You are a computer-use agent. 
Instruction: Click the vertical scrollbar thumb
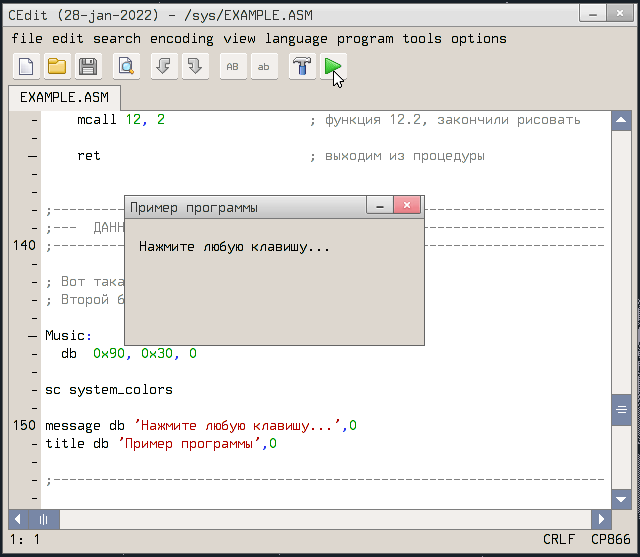(621, 410)
